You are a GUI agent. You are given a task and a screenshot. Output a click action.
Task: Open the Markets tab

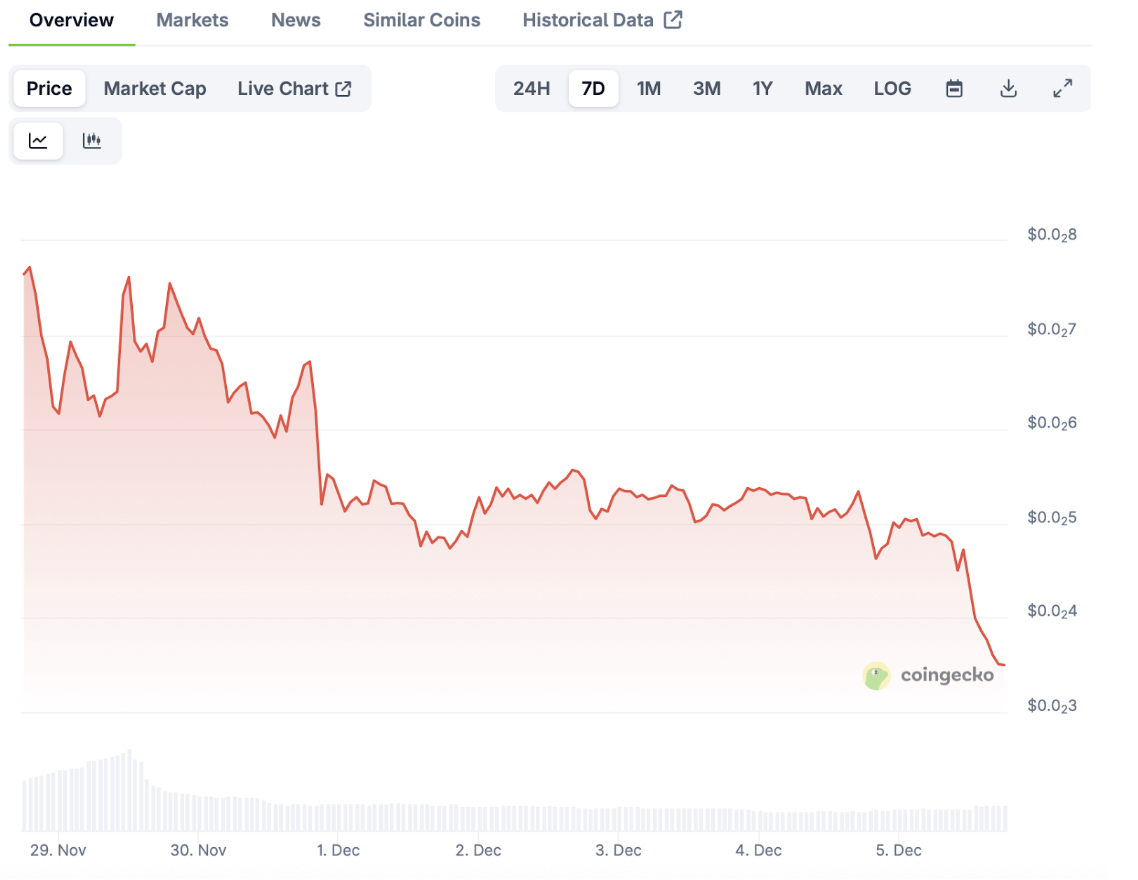192,20
